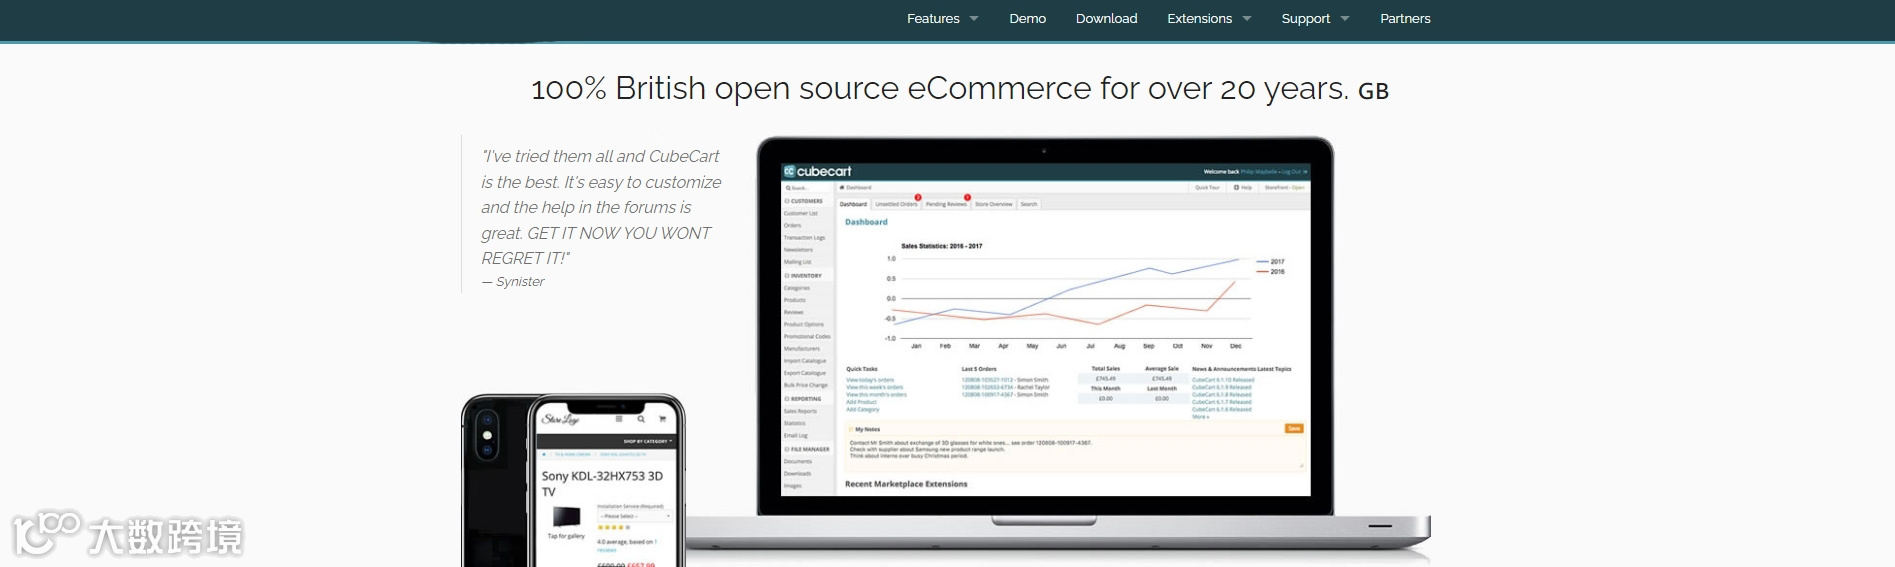Click the "Sales Statistics: 2016 - 2017" chart title
The image size is (1895, 567).
click(x=941, y=246)
